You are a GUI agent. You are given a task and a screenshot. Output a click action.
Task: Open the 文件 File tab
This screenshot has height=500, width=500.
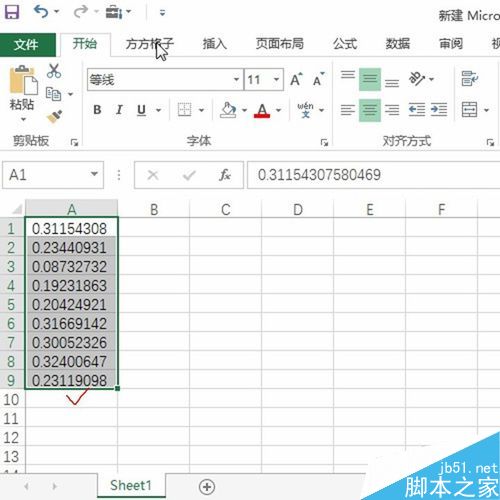28,45
